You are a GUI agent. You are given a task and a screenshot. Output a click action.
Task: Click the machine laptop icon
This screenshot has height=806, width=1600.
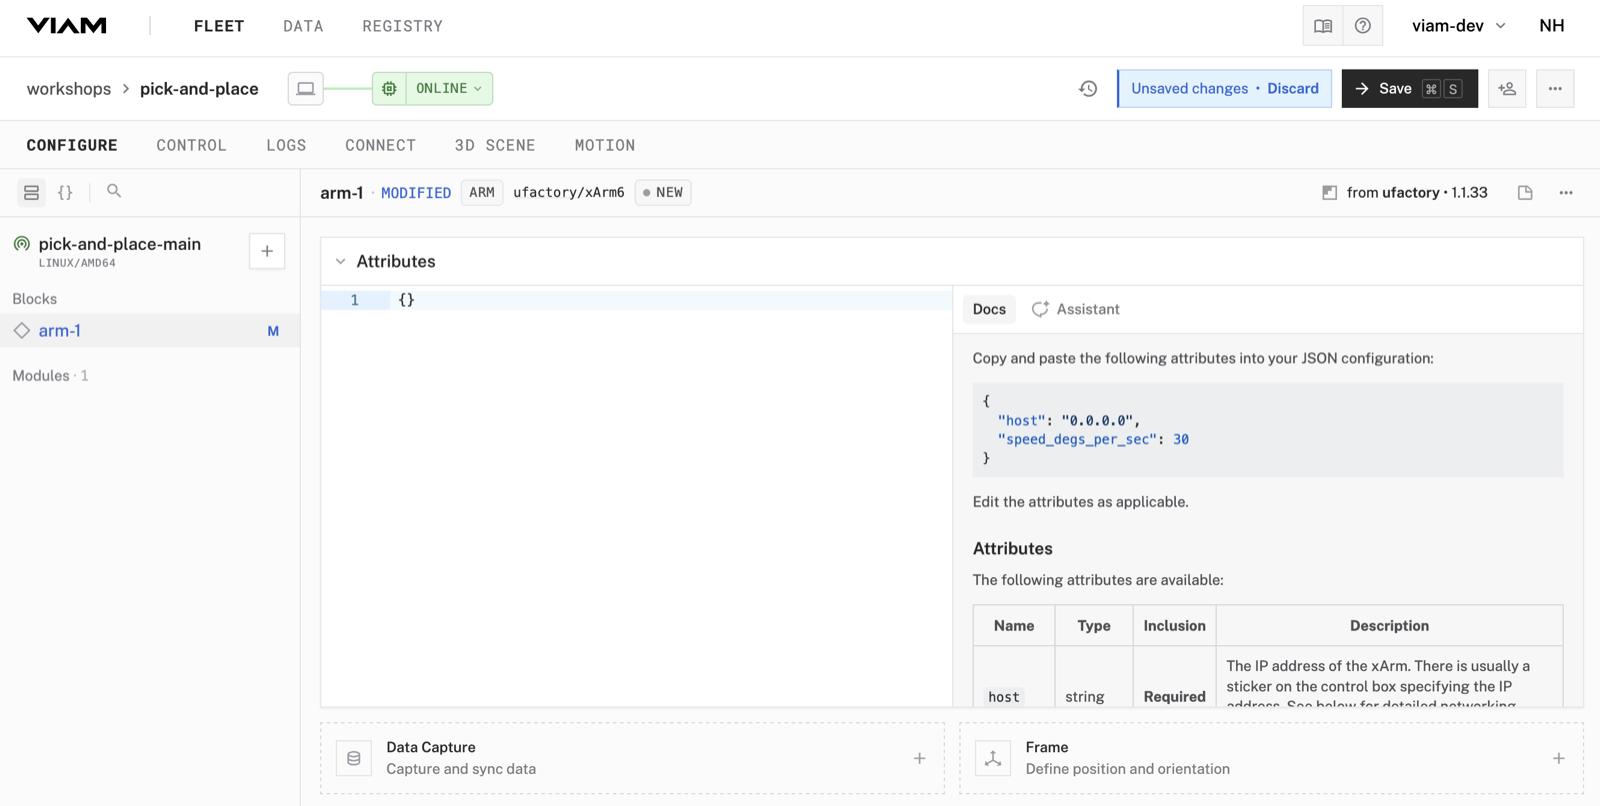pos(306,88)
